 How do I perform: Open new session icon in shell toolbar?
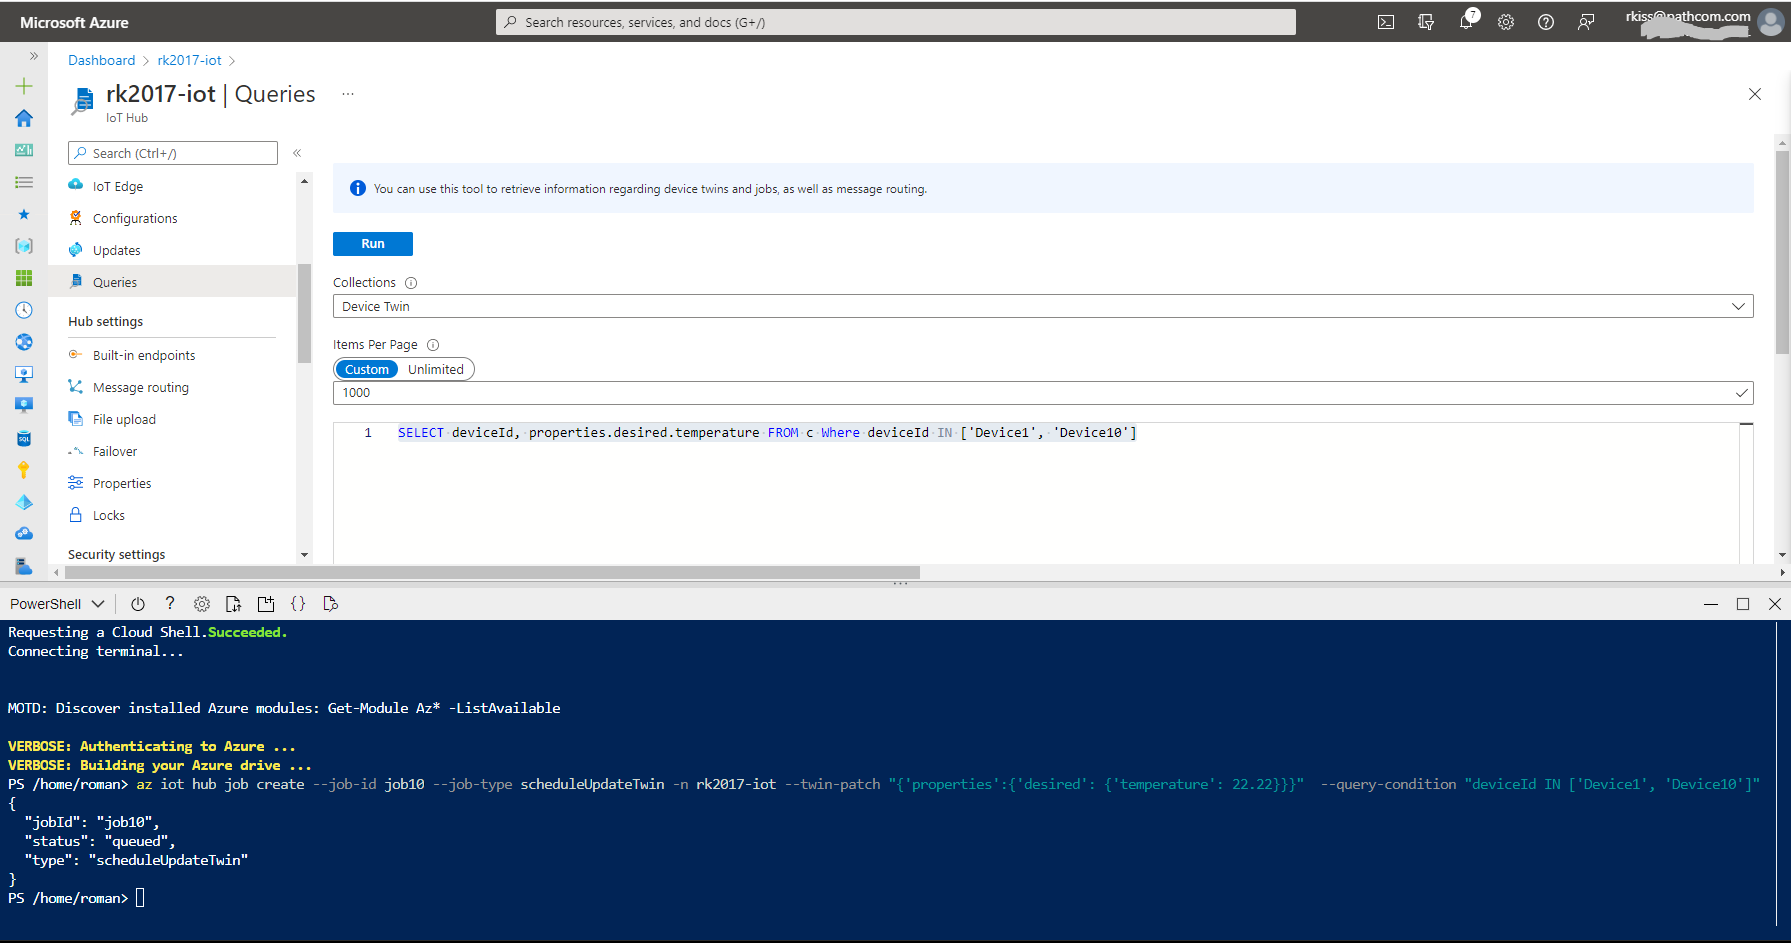pos(266,604)
